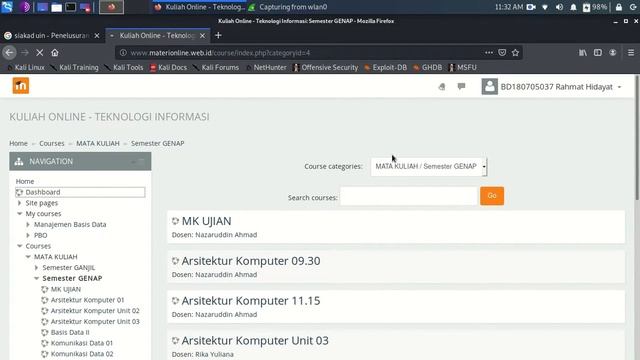Image resolution: width=640 pixels, height=360 pixels.
Task: Open Komunikasi Data 01 in tree
Action: (82, 343)
